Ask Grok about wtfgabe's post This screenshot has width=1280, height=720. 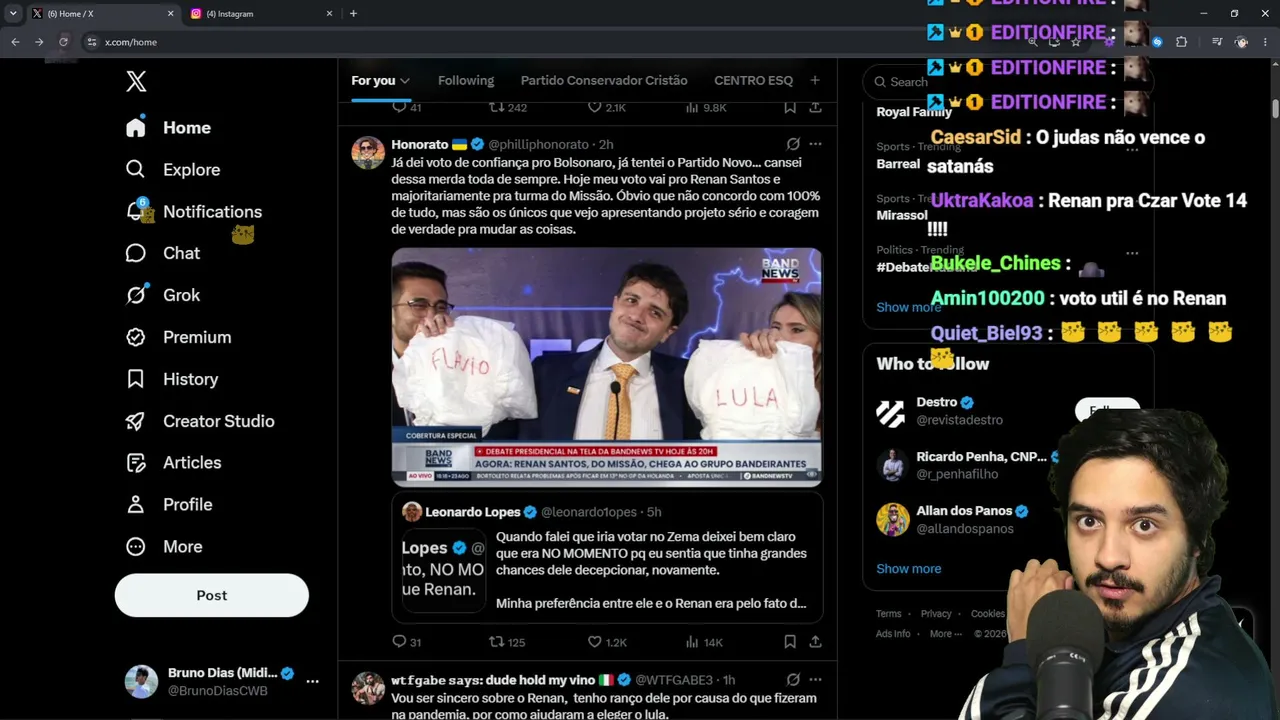[793, 680]
